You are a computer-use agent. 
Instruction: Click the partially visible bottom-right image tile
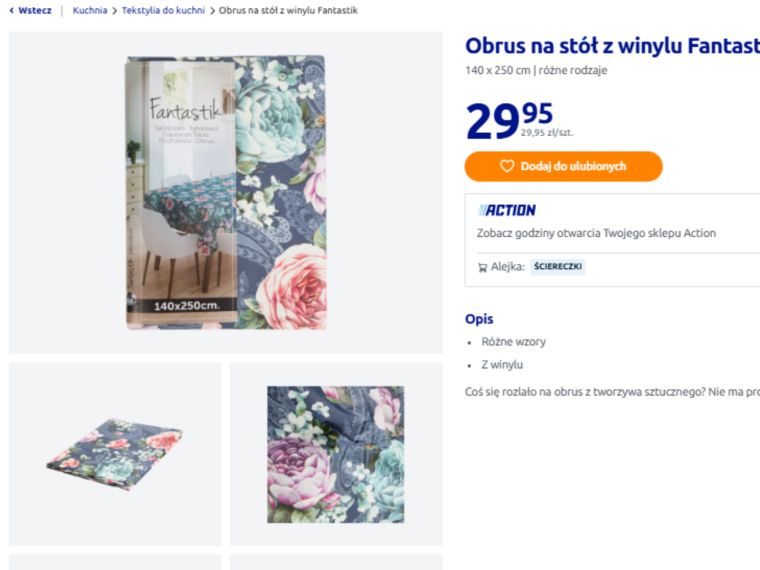336,562
